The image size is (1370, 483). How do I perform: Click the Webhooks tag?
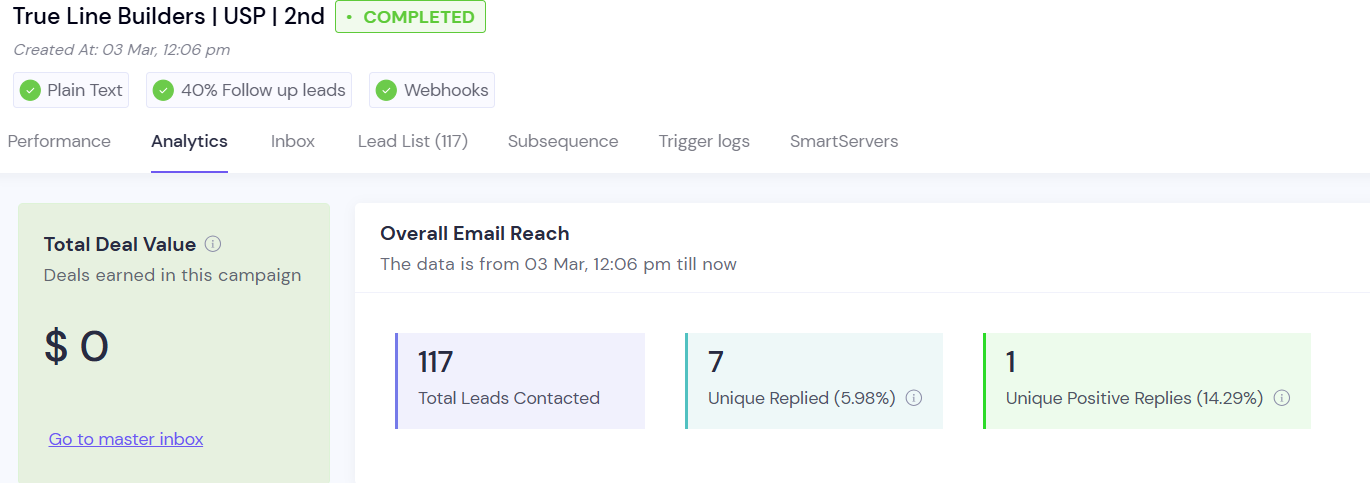click(x=432, y=90)
